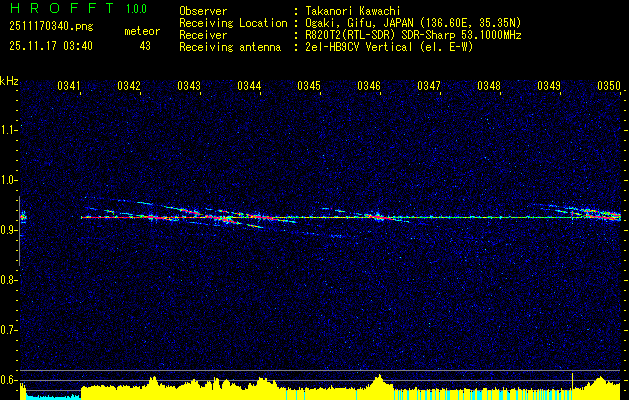The width and height of the screenshot is (629, 400).
Task: Click the 0.6 frequency axis label
Action: (9, 379)
